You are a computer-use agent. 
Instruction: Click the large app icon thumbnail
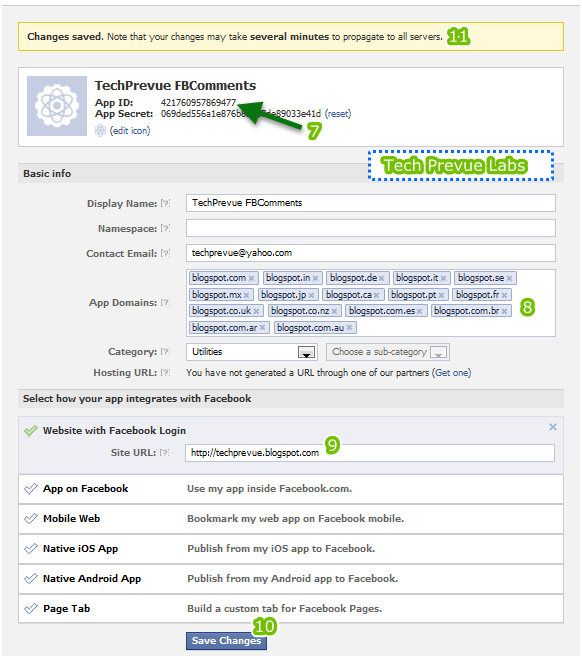pyautogui.click(x=57, y=106)
